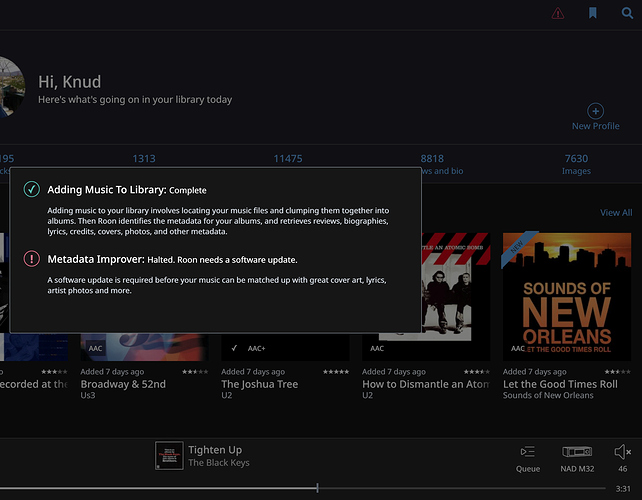Open the red warning alert icon
Image resolution: width=642 pixels, height=500 pixels.
[x=558, y=14]
